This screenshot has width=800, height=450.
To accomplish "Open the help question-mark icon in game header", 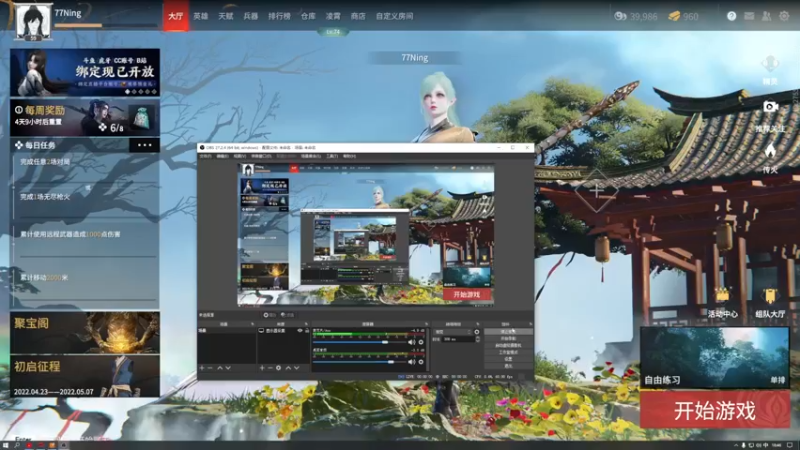I will tap(731, 16).
